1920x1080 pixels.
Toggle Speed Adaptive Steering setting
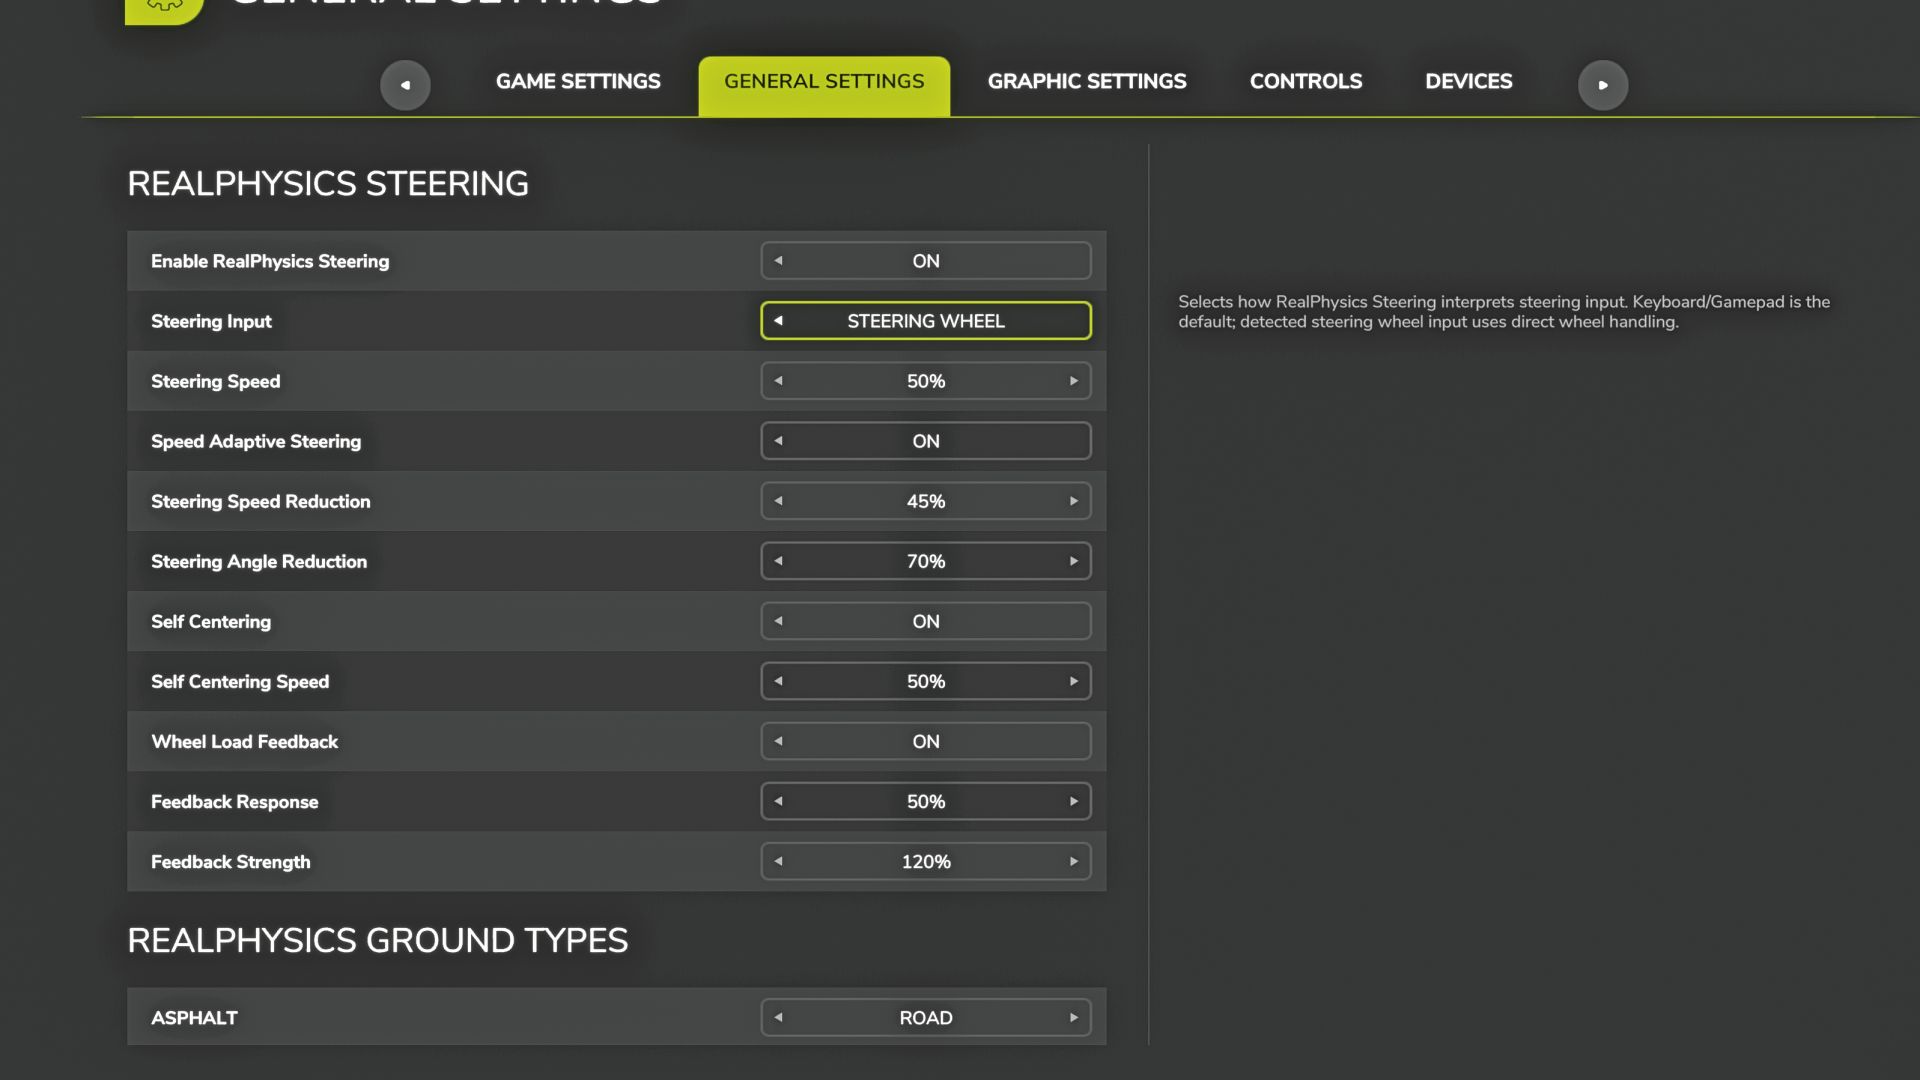tap(926, 441)
